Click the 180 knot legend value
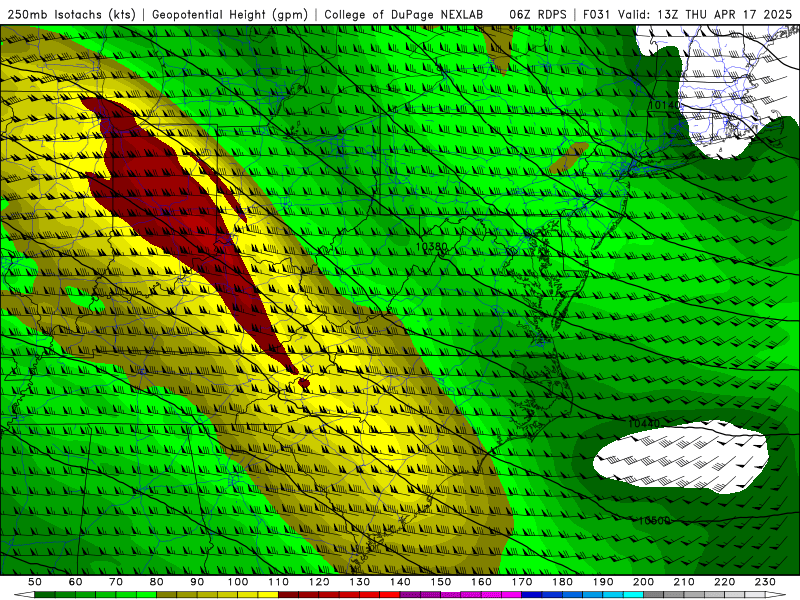This screenshot has height=600, width=800. coord(563,582)
